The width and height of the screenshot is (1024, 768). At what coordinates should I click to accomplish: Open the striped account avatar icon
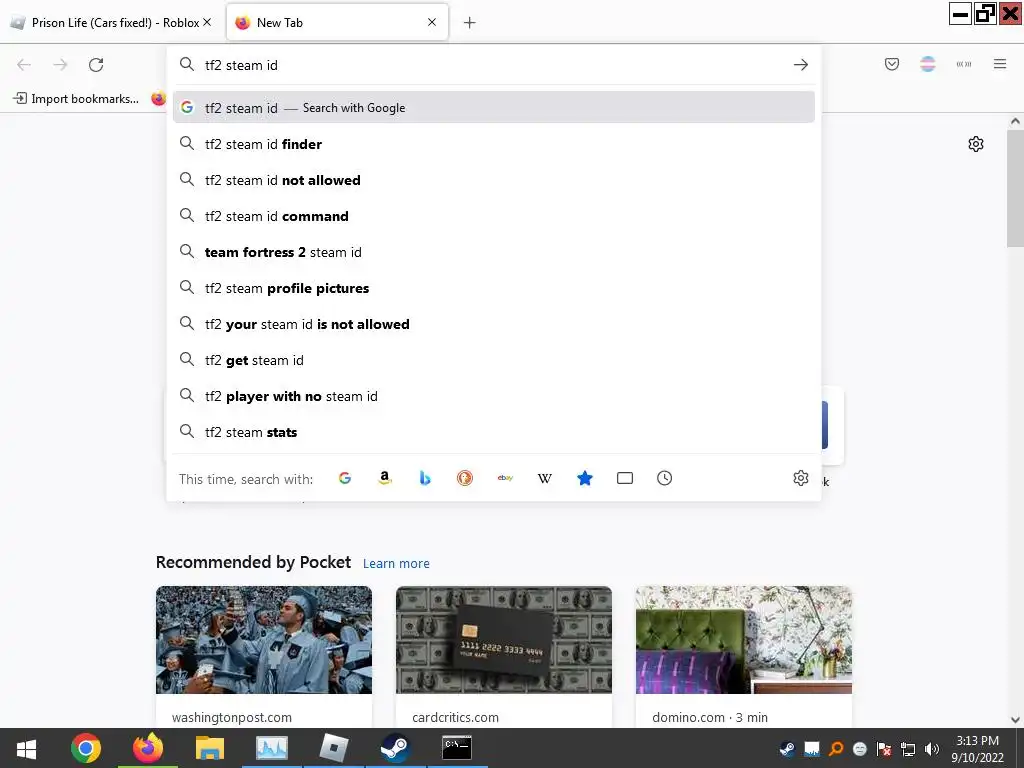[x=927, y=64]
